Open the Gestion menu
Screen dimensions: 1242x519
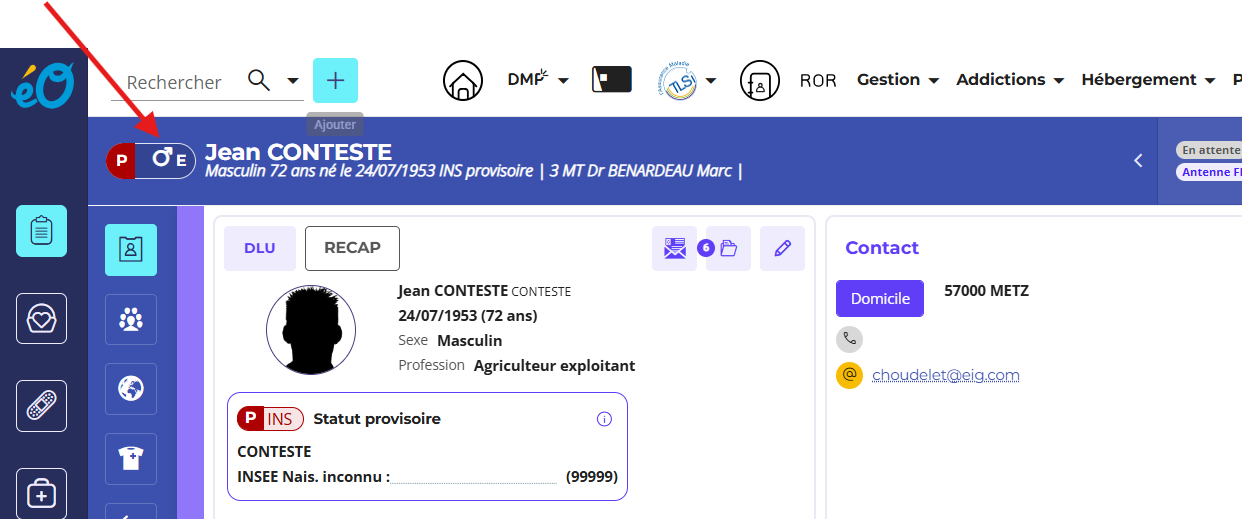coord(897,80)
